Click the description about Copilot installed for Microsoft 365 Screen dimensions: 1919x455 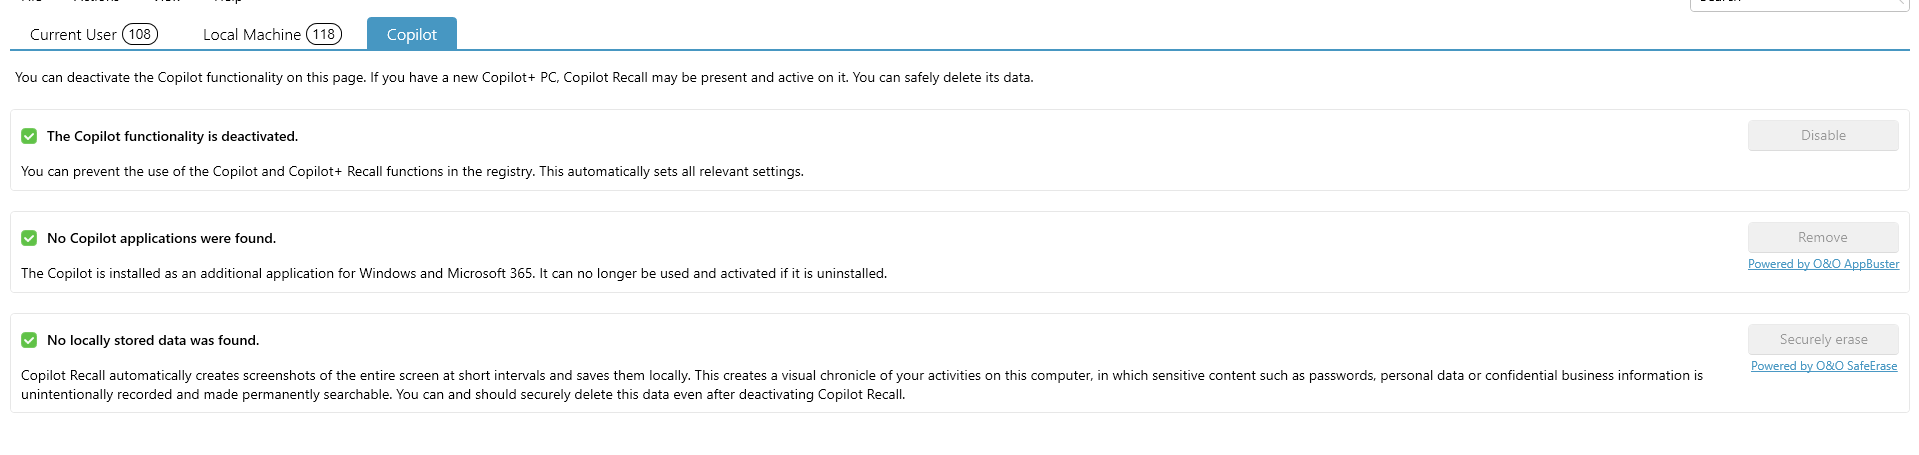(454, 273)
